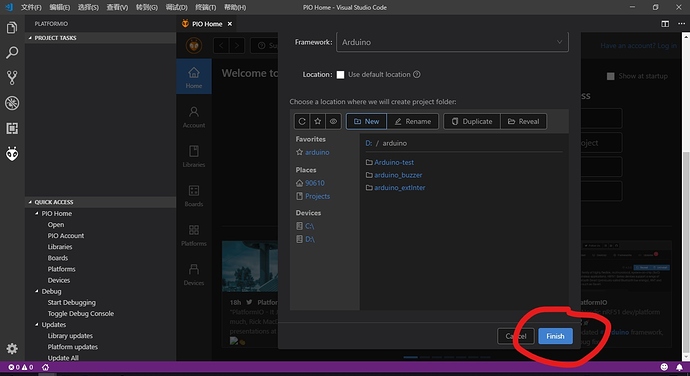Viewport: 690px width, 376px height.
Task: Collapse the Updates tree node
Action: coord(37,325)
